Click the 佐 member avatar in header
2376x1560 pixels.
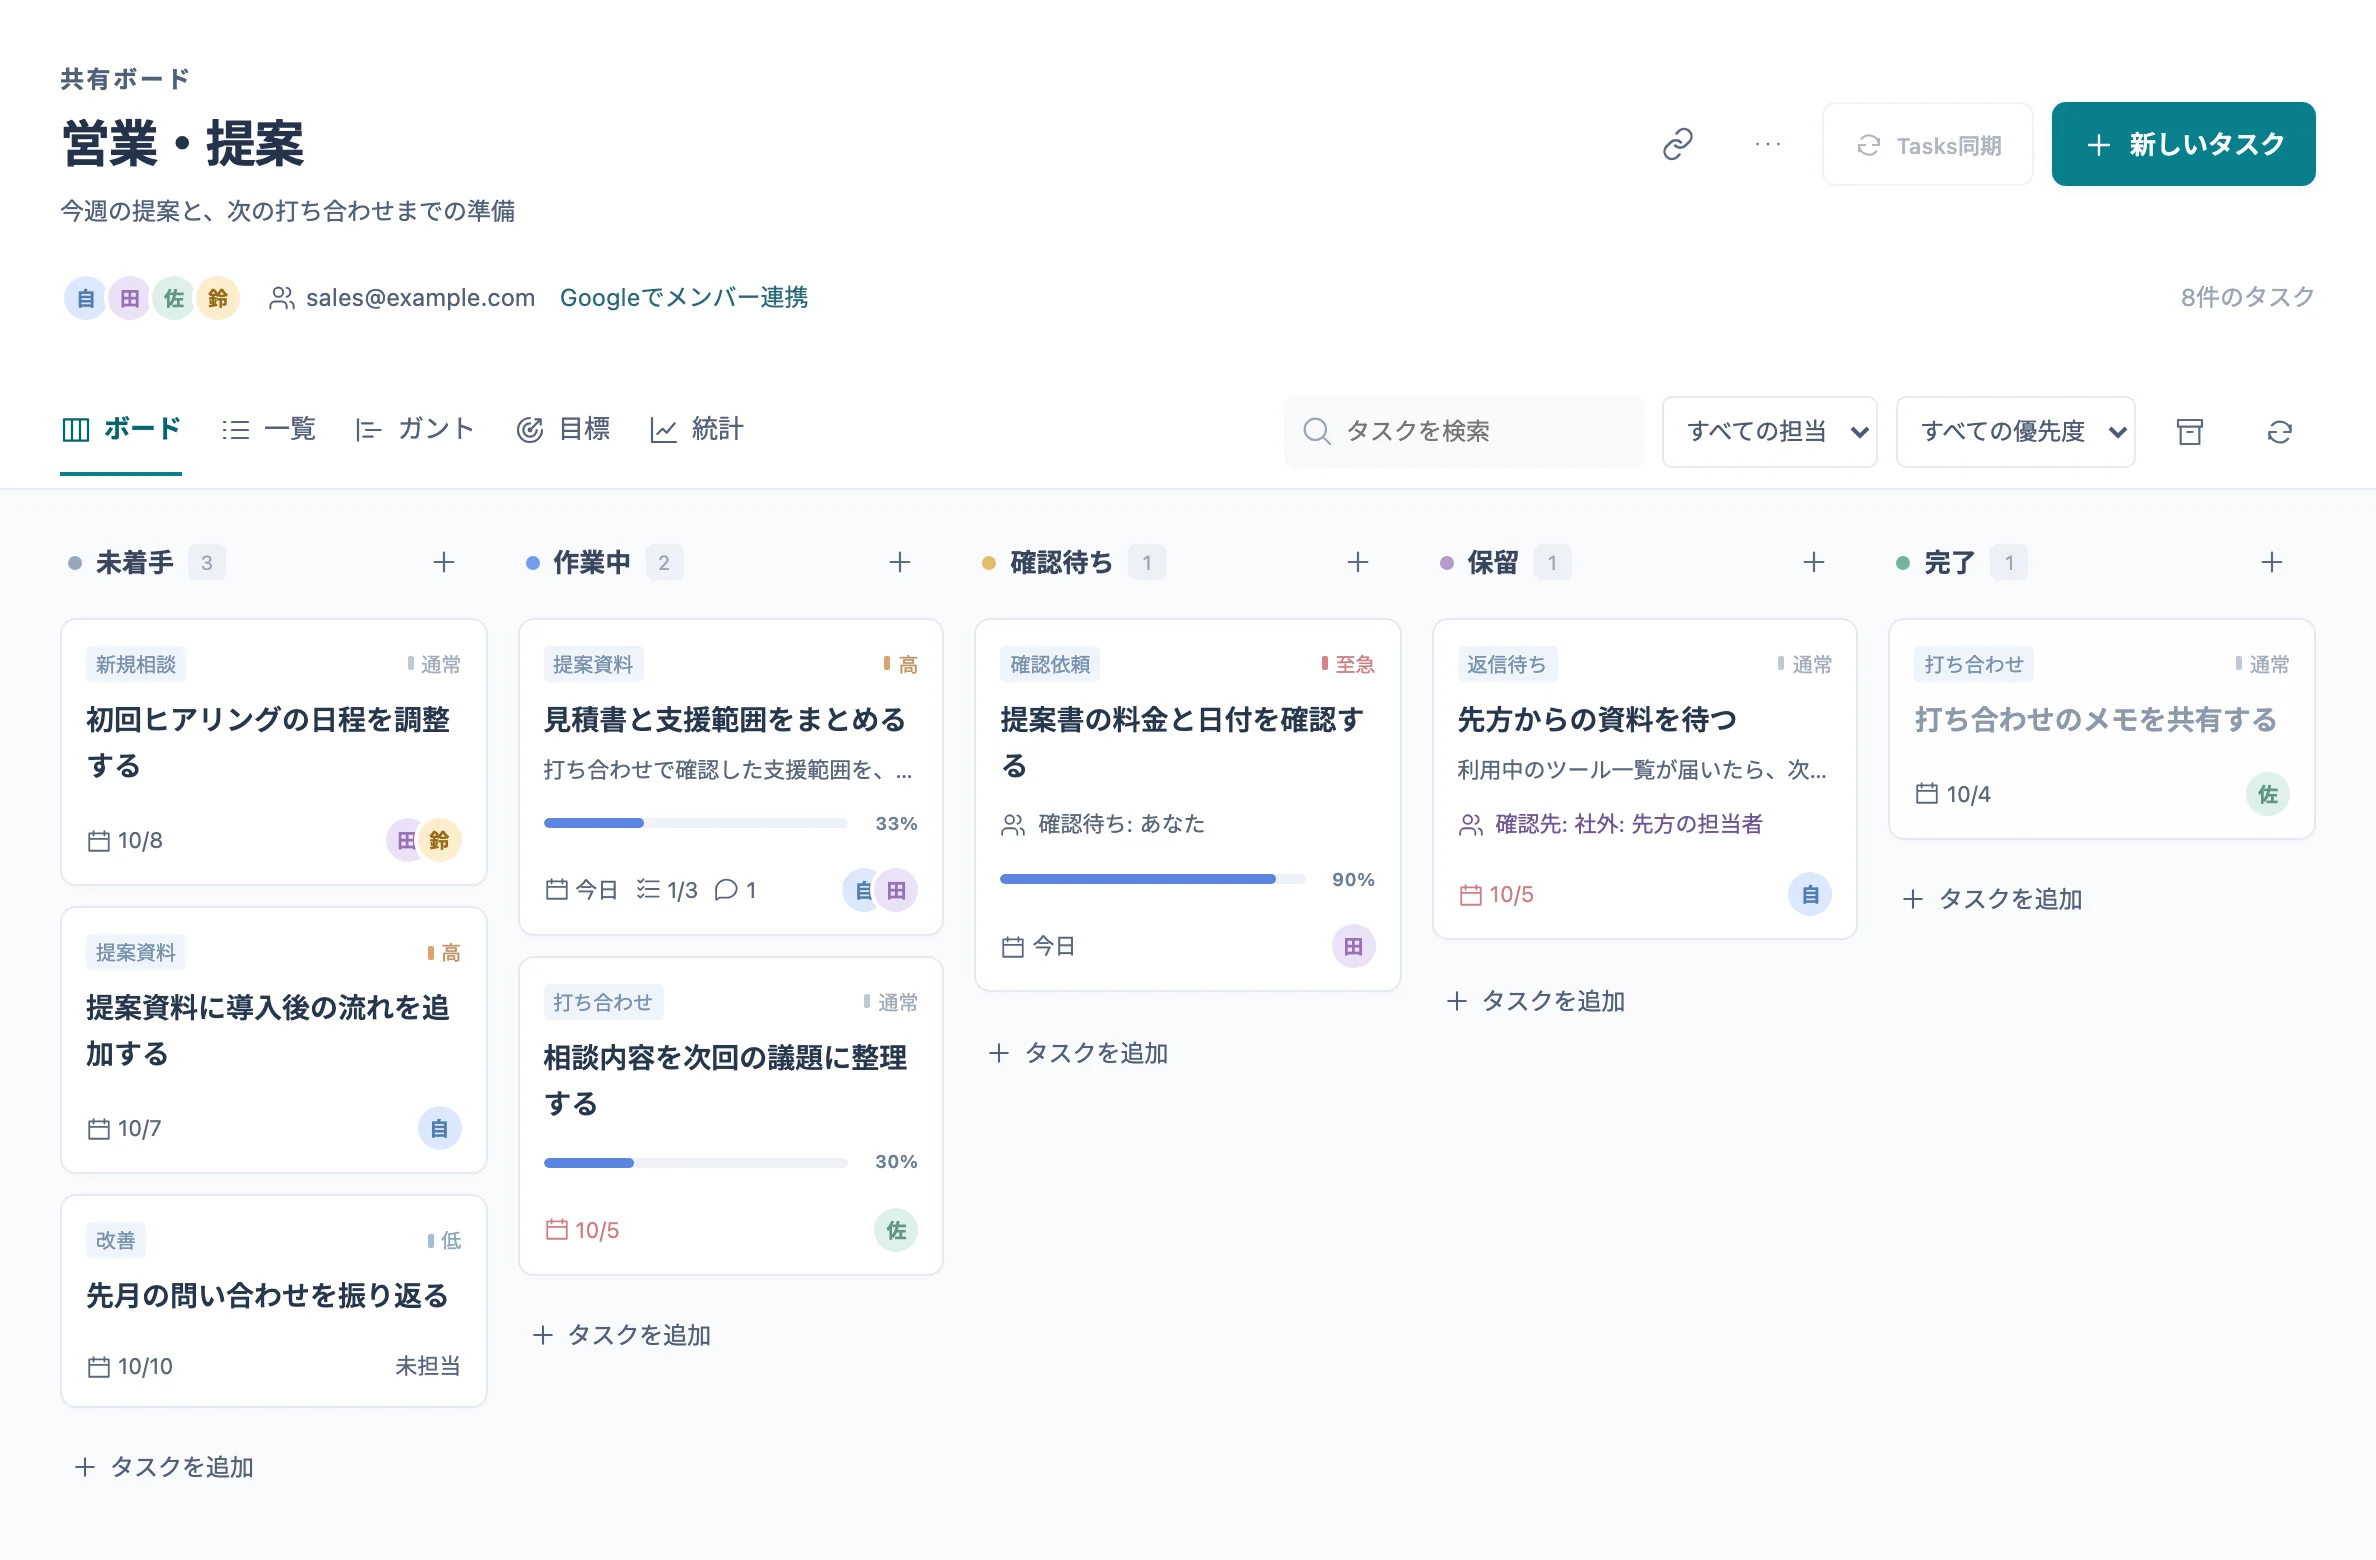(x=174, y=298)
